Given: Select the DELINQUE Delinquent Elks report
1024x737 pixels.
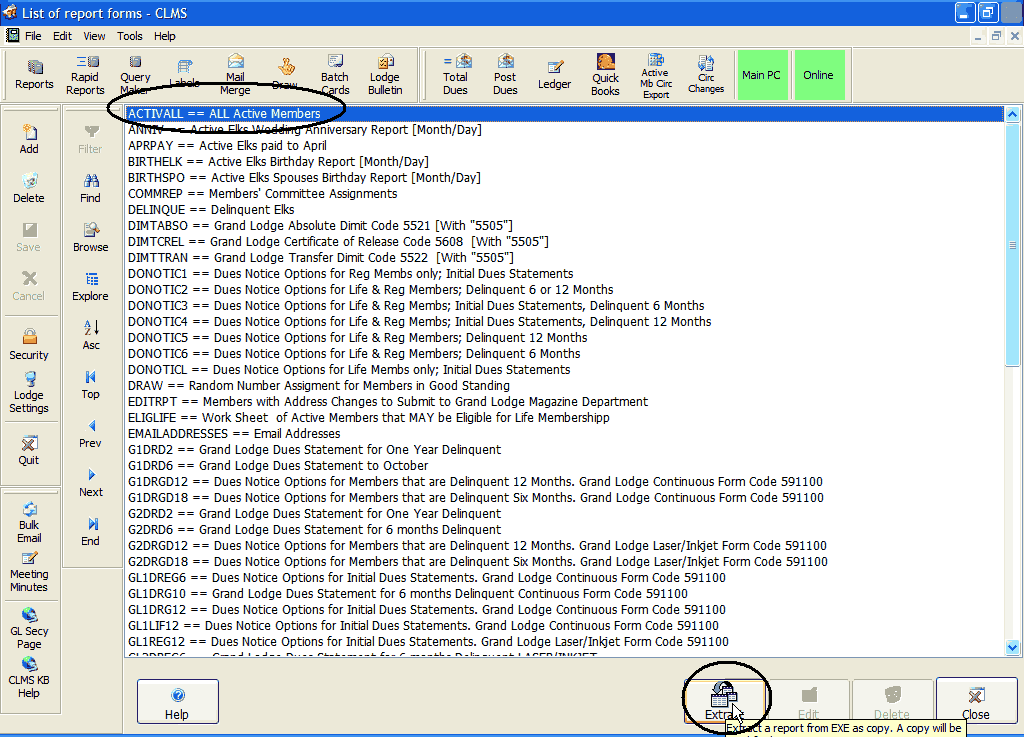Looking at the screenshot, I should pyautogui.click(x=211, y=210).
